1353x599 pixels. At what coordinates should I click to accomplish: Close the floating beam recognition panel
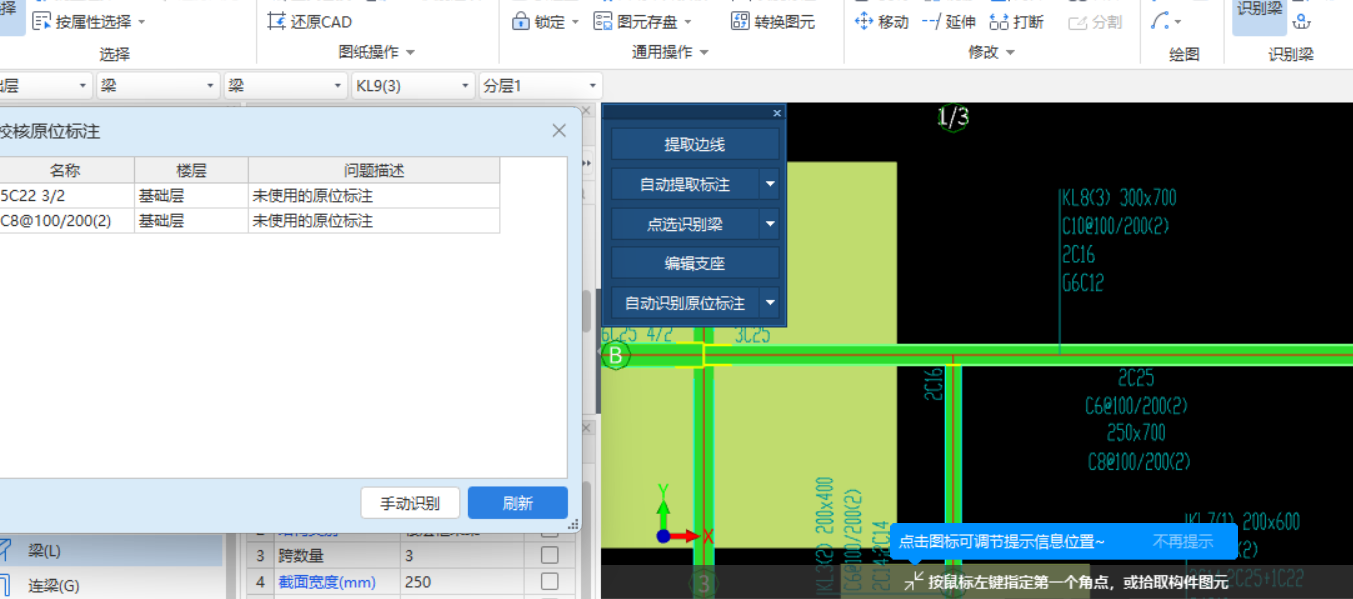(777, 113)
